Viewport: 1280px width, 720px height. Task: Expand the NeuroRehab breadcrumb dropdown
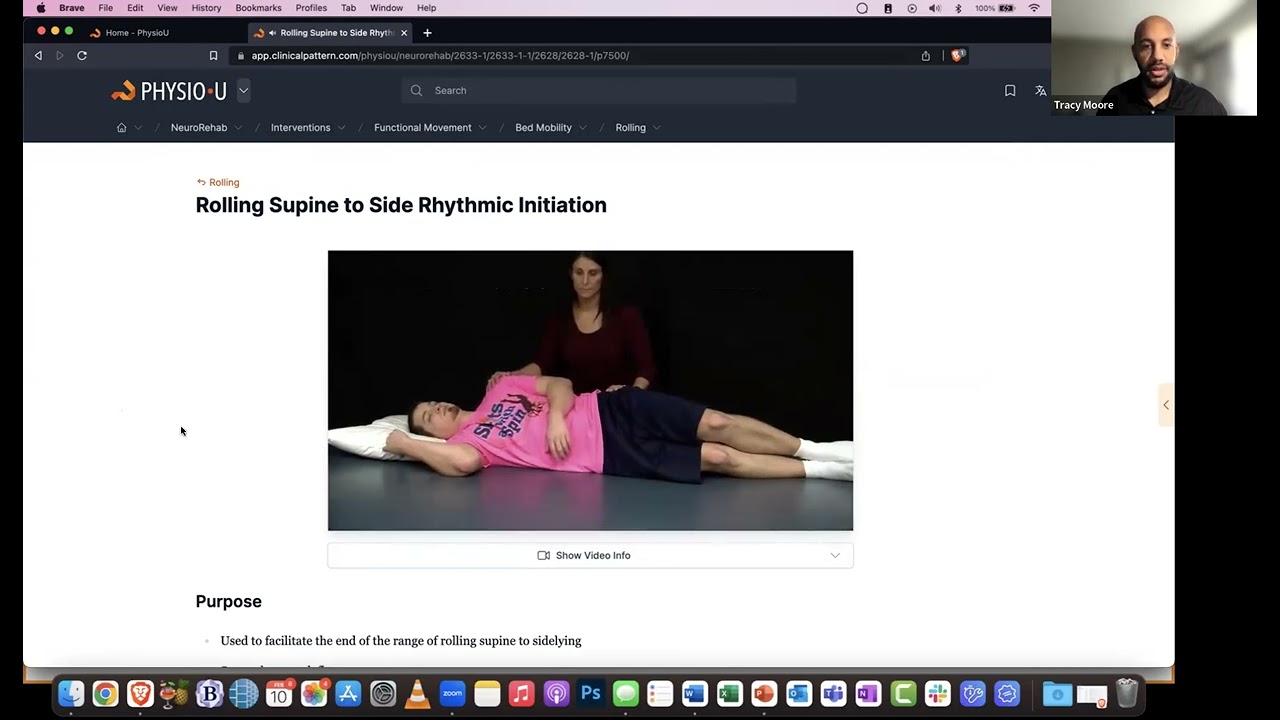pos(240,127)
